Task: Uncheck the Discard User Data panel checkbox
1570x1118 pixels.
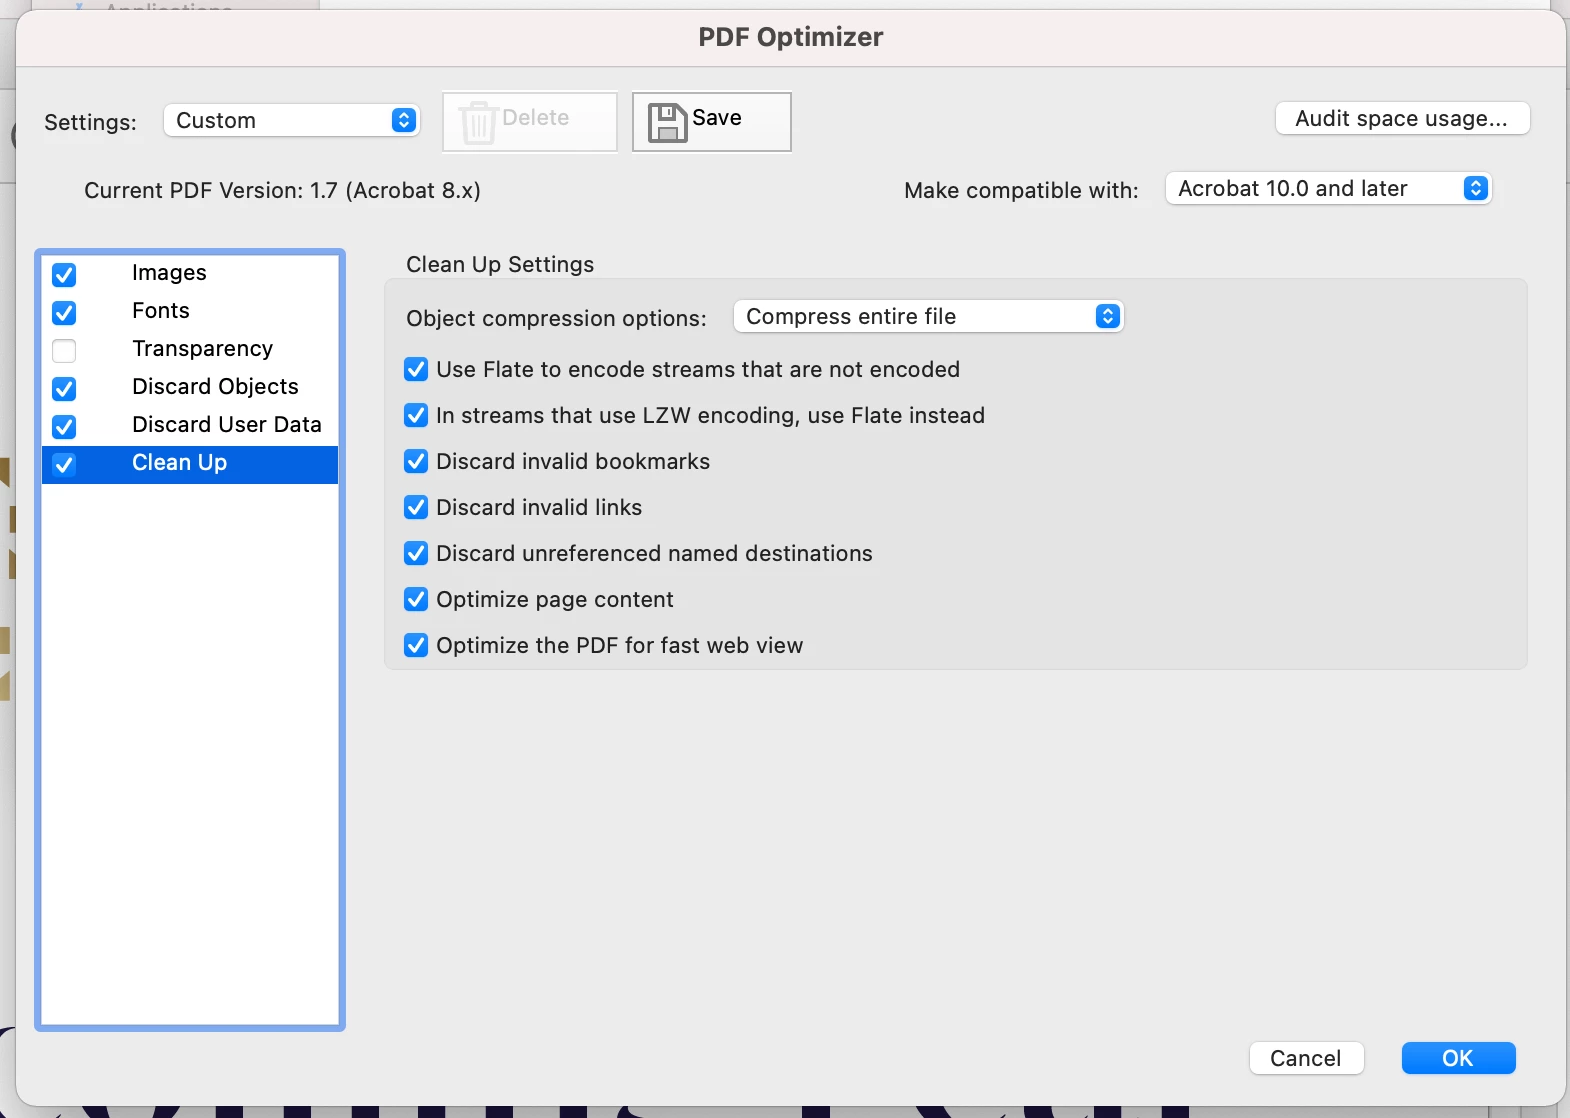Action: tap(64, 426)
